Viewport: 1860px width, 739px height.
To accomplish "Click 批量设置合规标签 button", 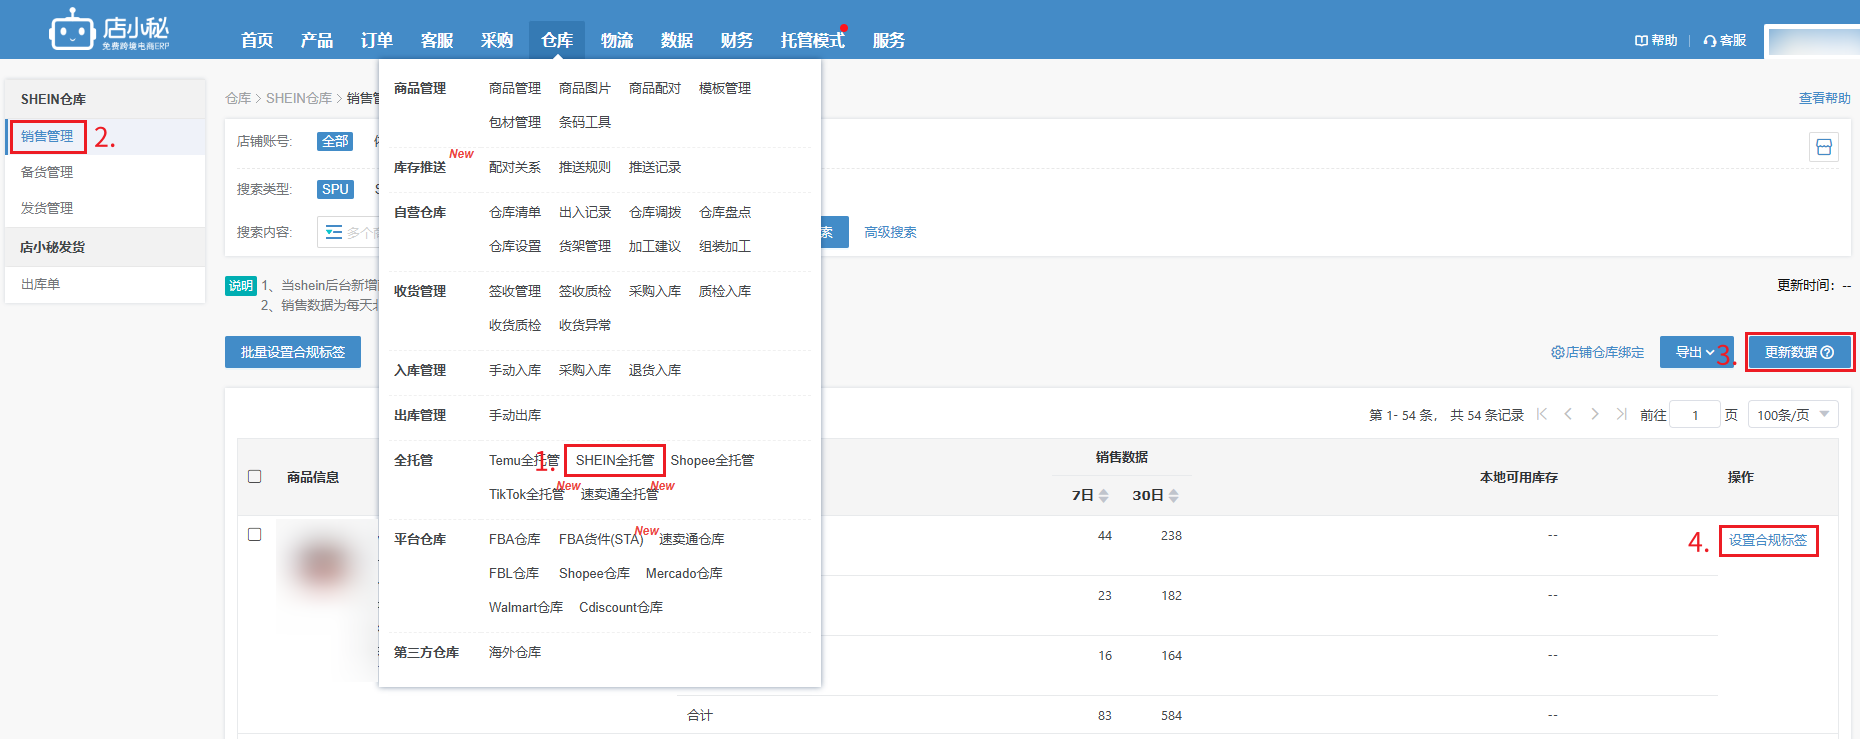I will point(293,352).
